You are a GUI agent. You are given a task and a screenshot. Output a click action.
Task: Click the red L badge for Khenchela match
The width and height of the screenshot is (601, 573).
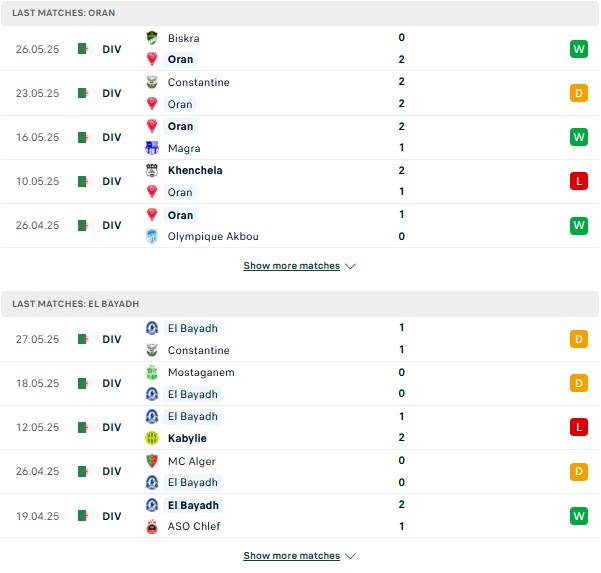[579, 181]
